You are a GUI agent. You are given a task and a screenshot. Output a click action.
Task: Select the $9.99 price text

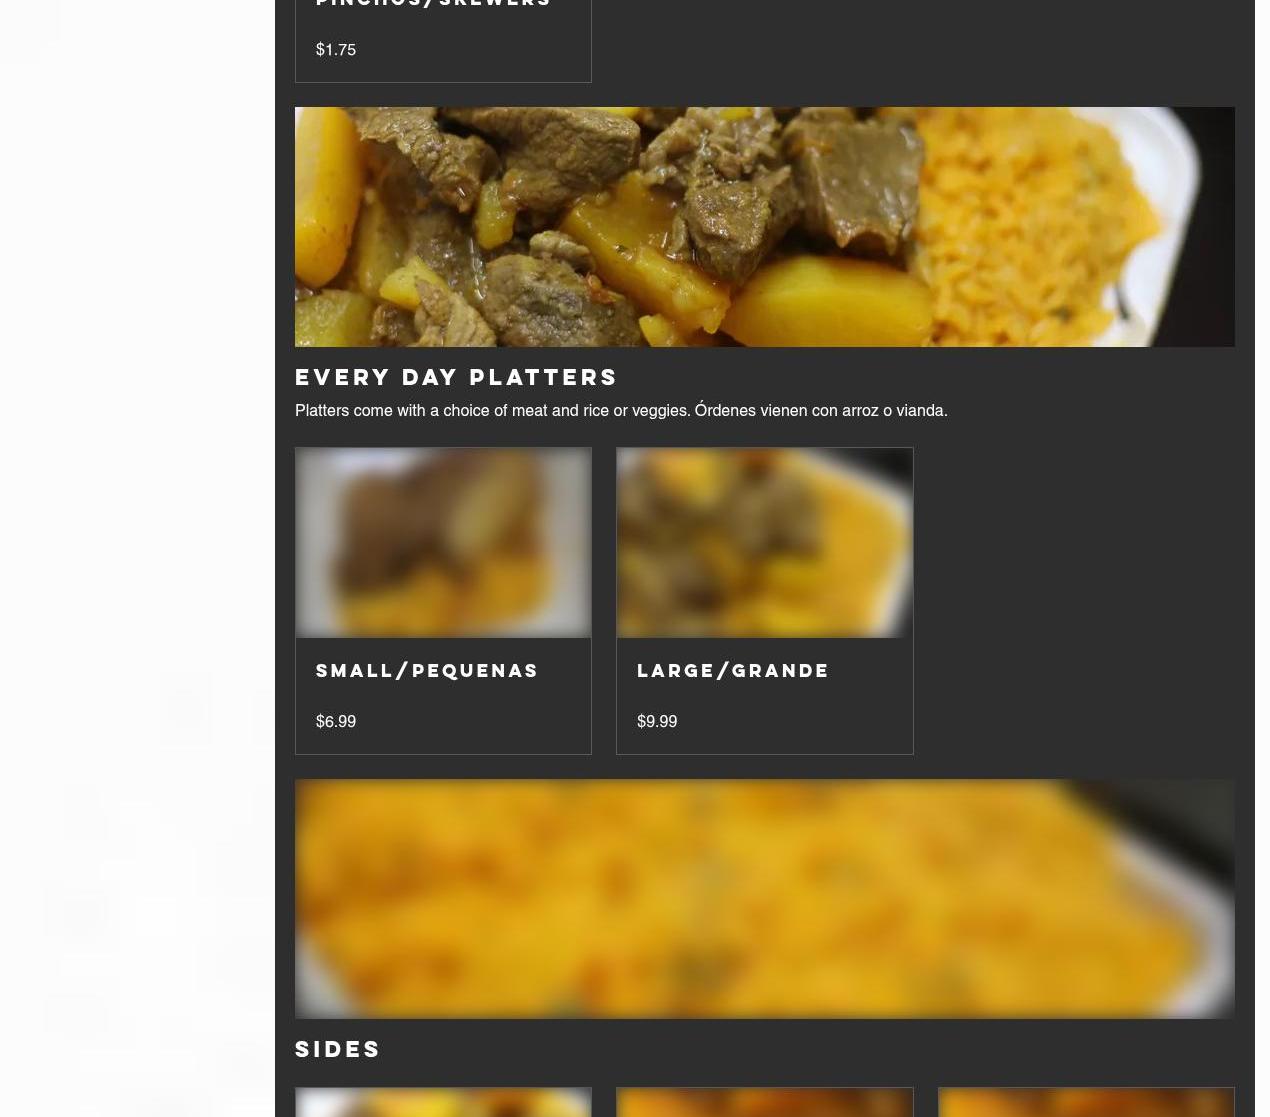[x=657, y=721]
